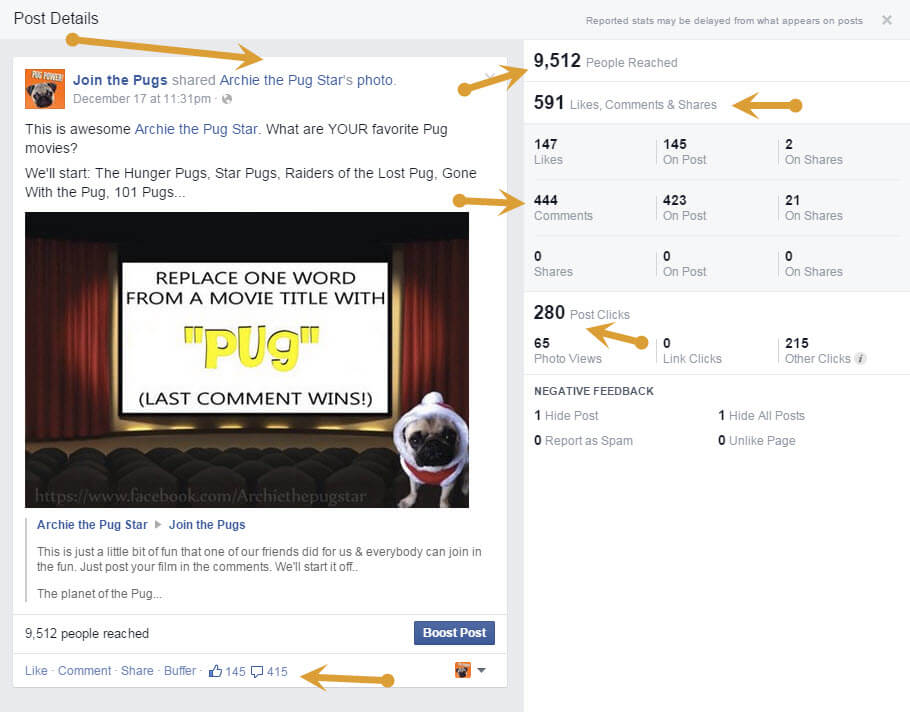This screenshot has height=712, width=910.
Task: Click the Buffer action link
Action: coord(180,671)
